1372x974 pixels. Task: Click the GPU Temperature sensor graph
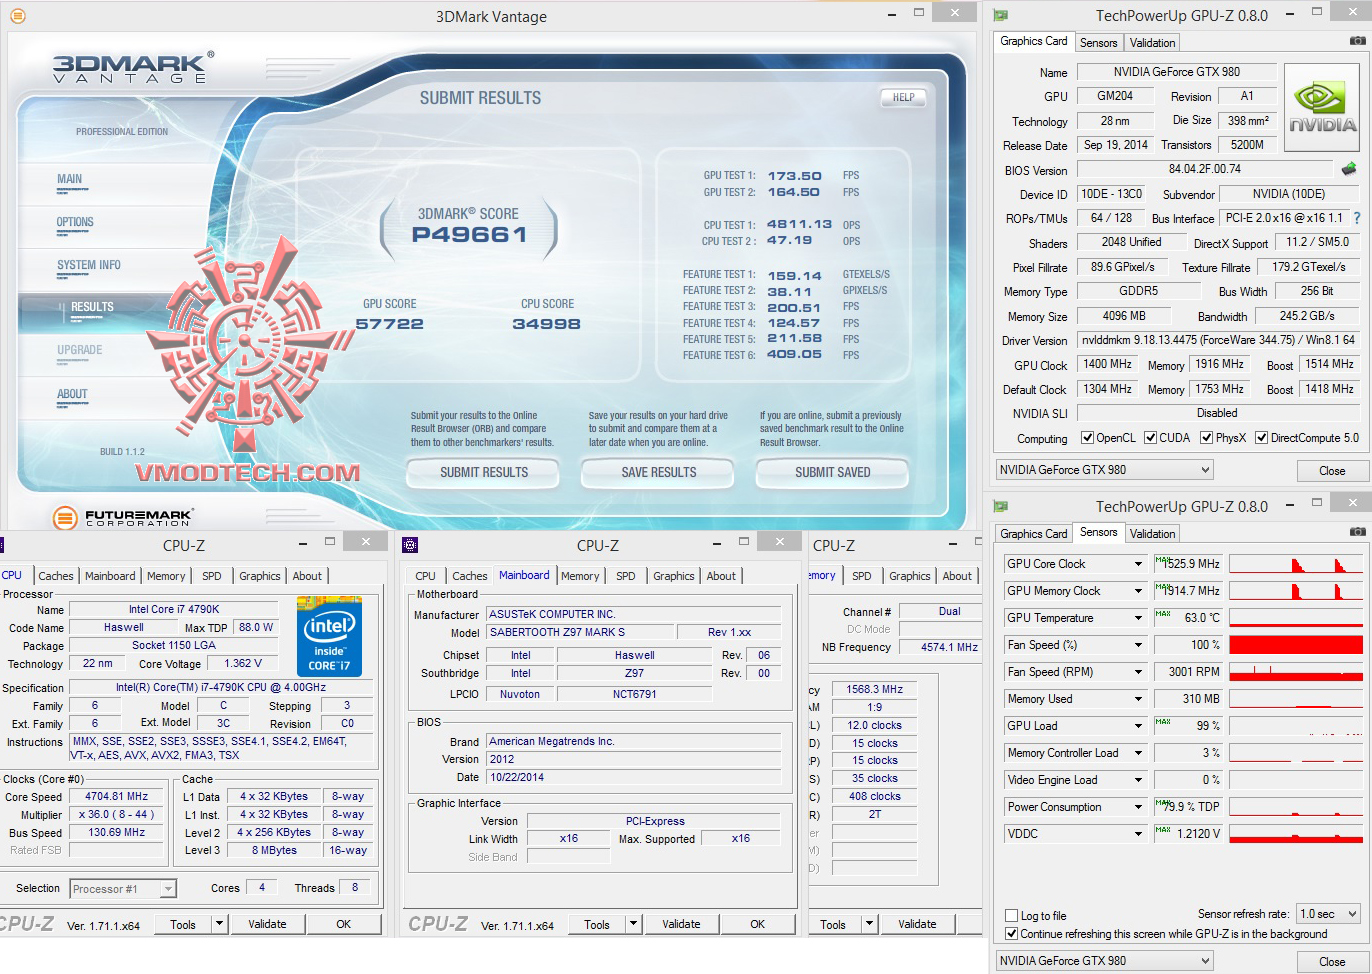click(1296, 618)
